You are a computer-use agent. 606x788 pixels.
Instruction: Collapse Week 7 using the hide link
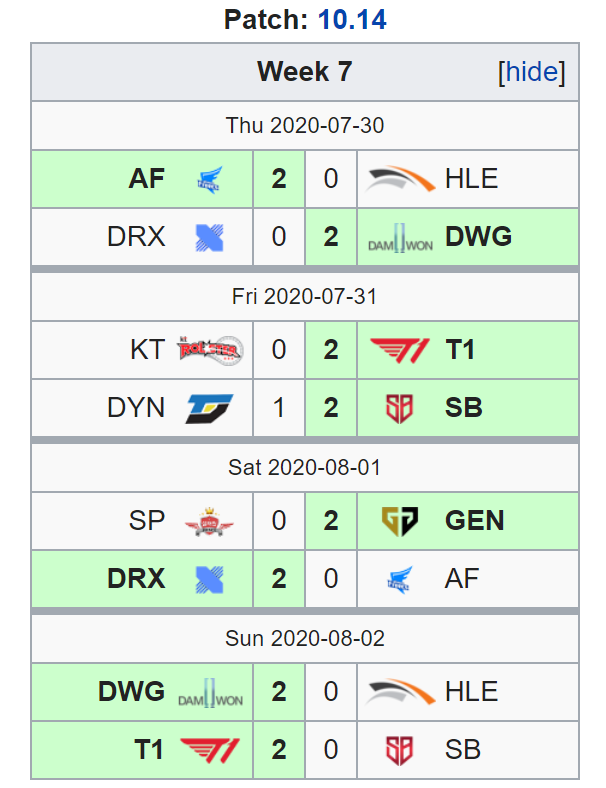(x=532, y=72)
